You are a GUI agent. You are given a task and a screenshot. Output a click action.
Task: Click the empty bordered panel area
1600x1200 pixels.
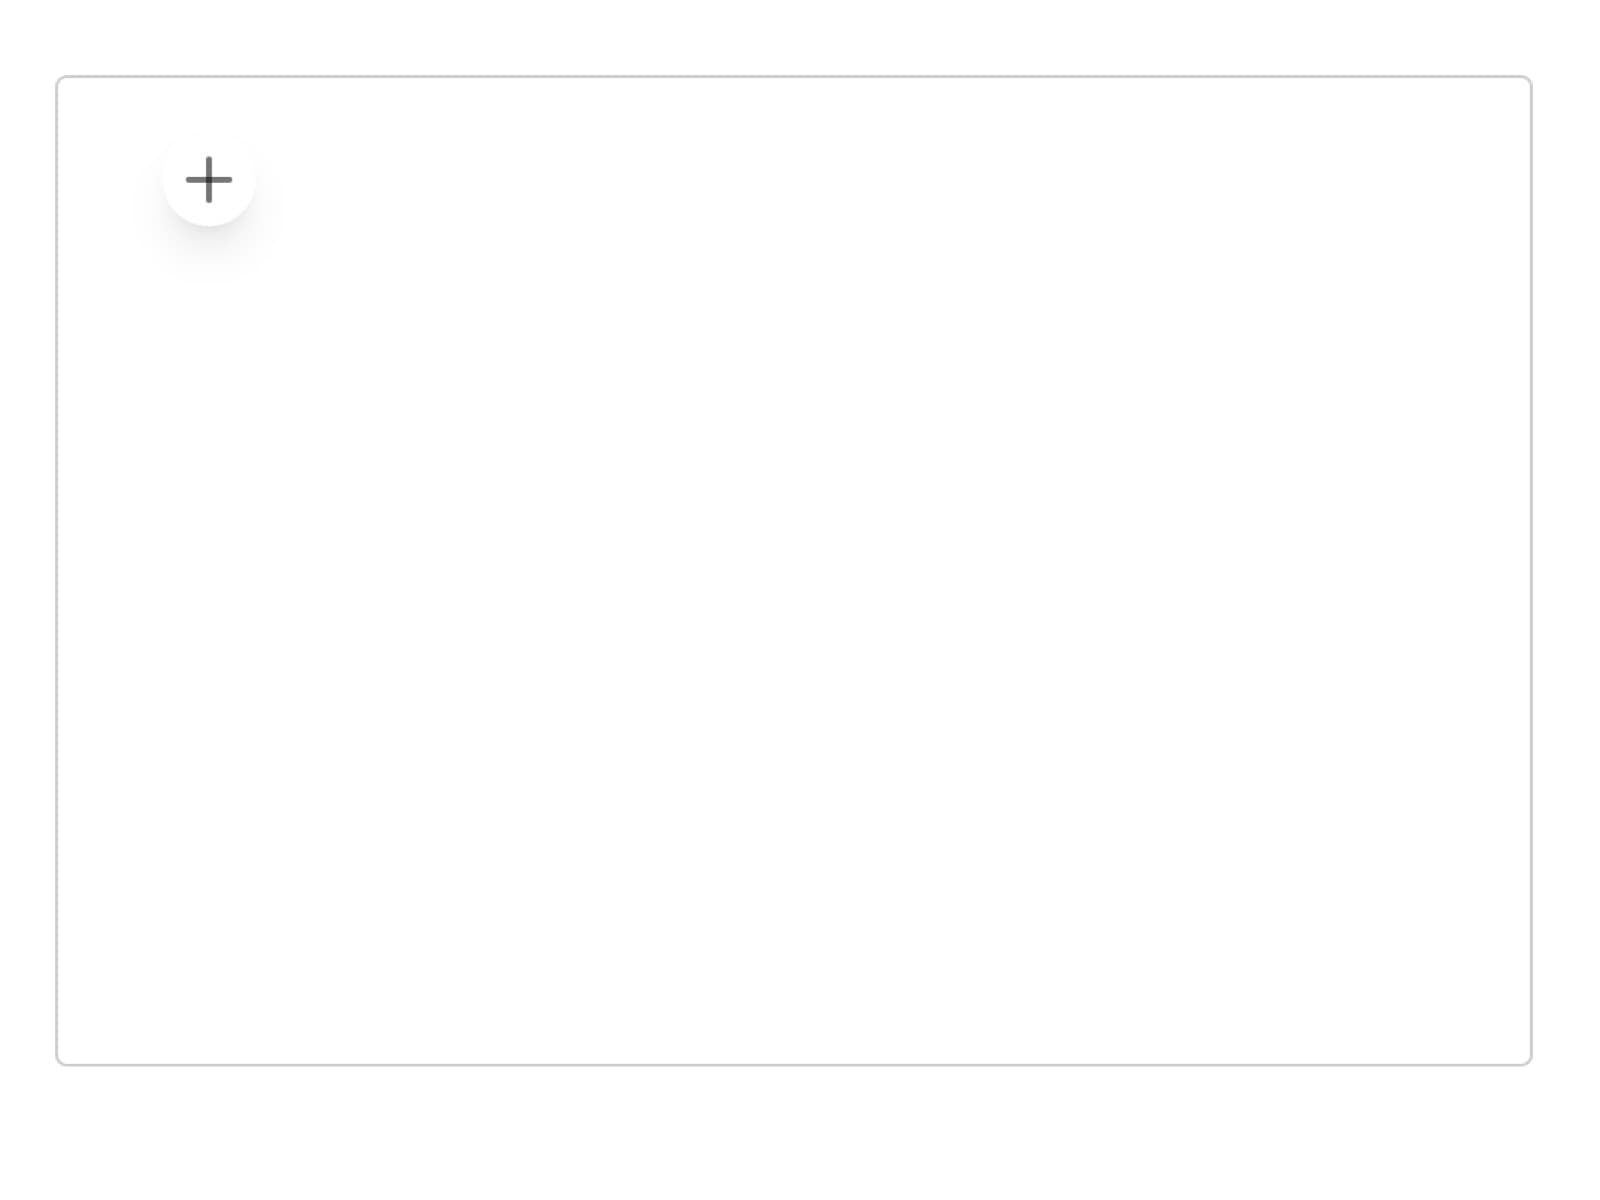(x=794, y=570)
